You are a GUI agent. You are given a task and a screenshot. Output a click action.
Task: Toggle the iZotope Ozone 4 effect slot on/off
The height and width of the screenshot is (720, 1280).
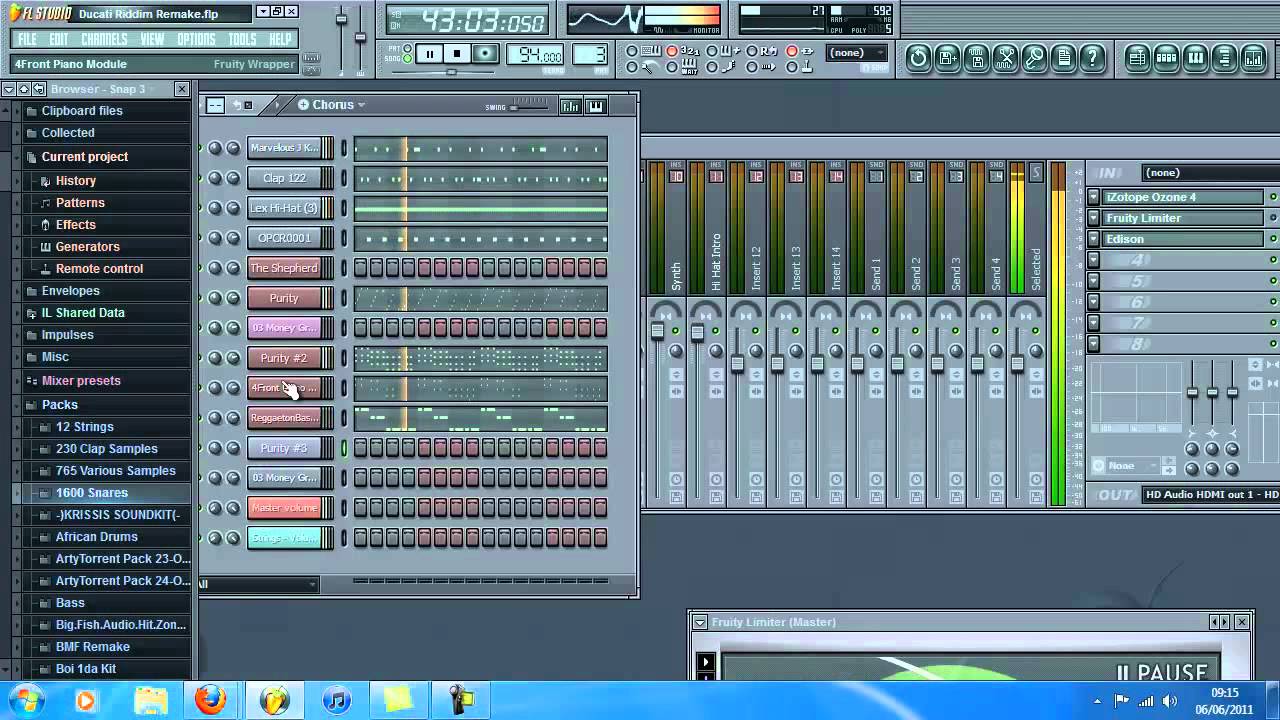point(1273,197)
